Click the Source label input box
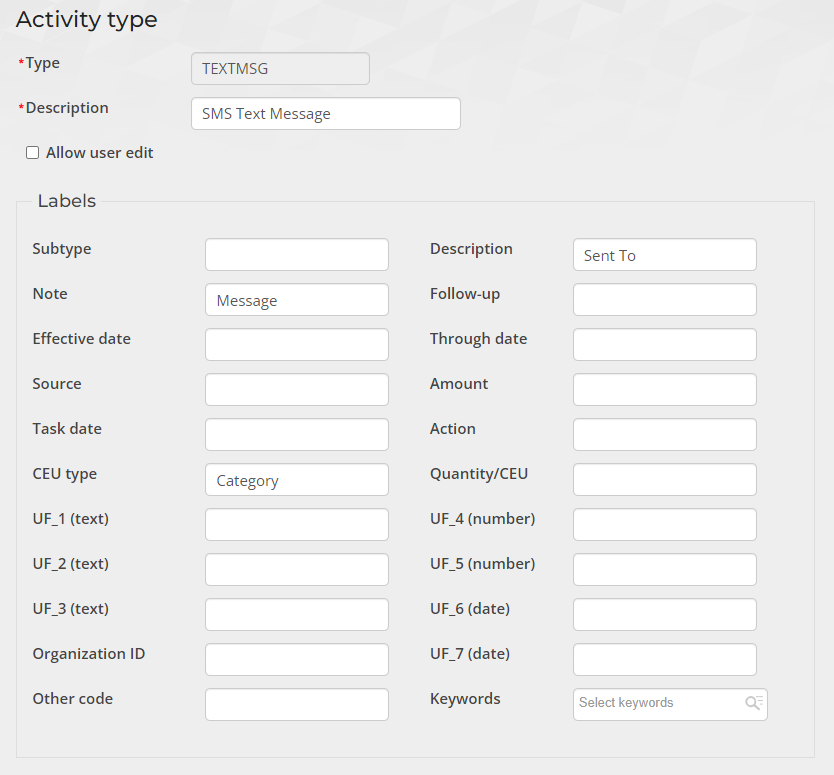The image size is (834, 775). point(296,390)
